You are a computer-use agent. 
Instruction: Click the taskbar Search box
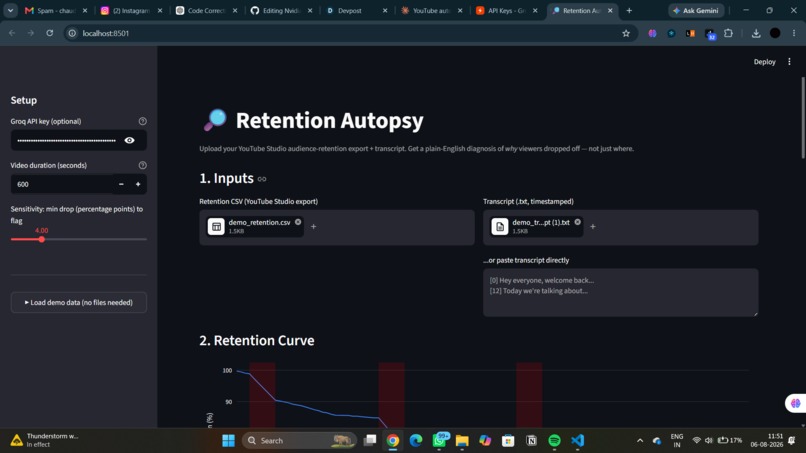pos(300,441)
